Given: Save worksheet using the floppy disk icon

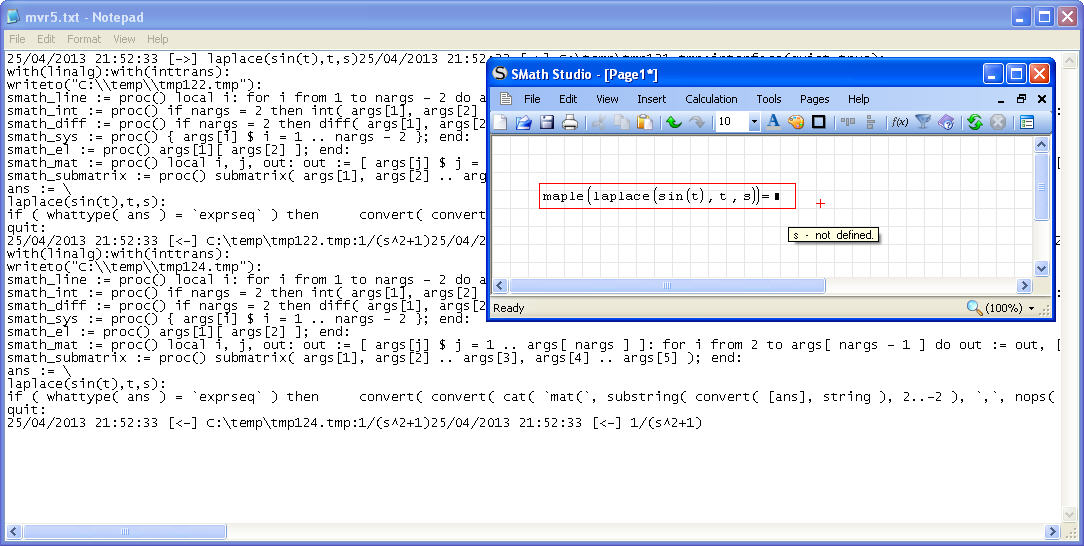Looking at the screenshot, I should (x=546, y=122).
